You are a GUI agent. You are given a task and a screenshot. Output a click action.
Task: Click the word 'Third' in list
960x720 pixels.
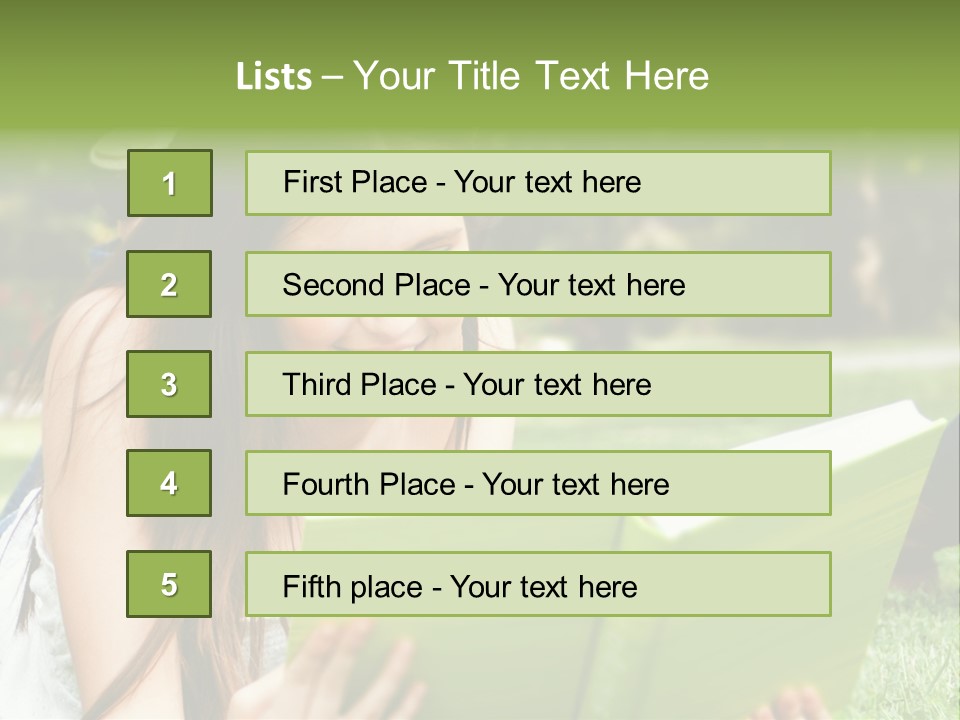pos(316,384)
